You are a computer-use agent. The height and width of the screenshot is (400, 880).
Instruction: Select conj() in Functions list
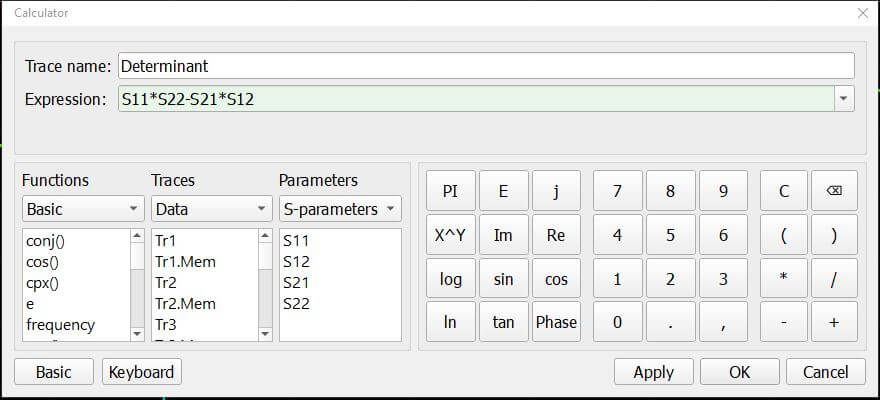[45, 241]
